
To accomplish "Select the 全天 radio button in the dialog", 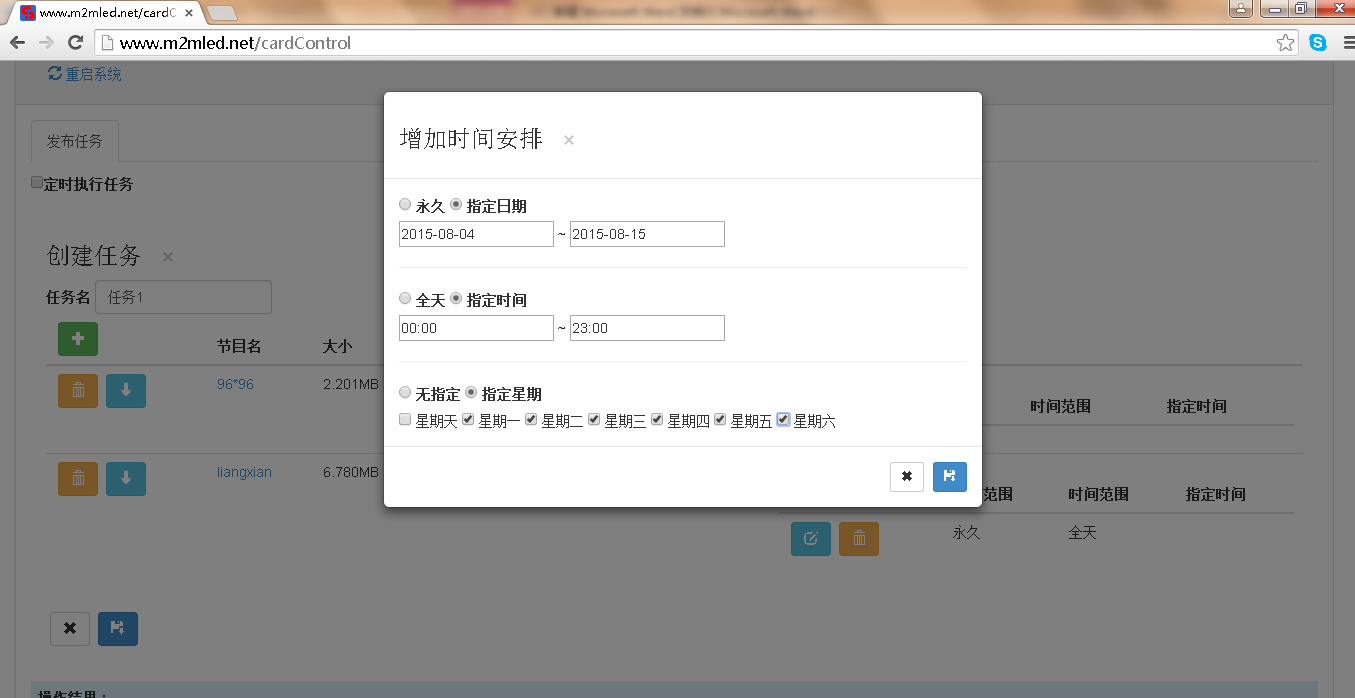I will pos(405,298).
